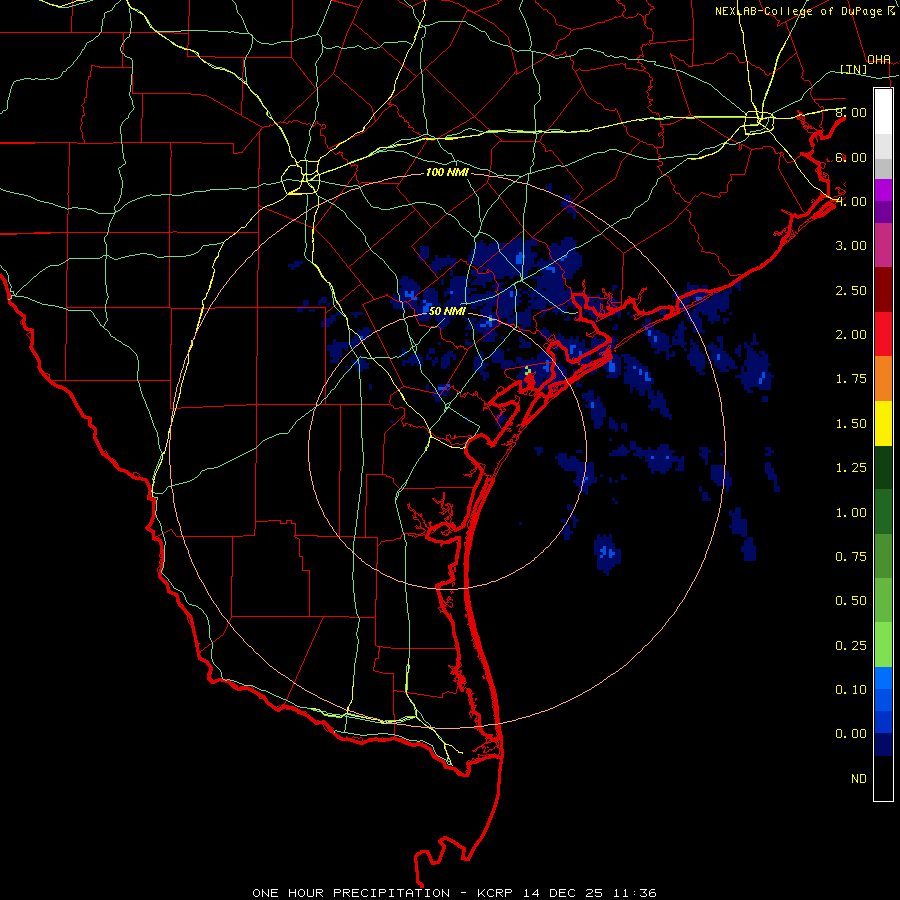Click the [IN] units label
This screenshot has height=900, width=900.
854,69
